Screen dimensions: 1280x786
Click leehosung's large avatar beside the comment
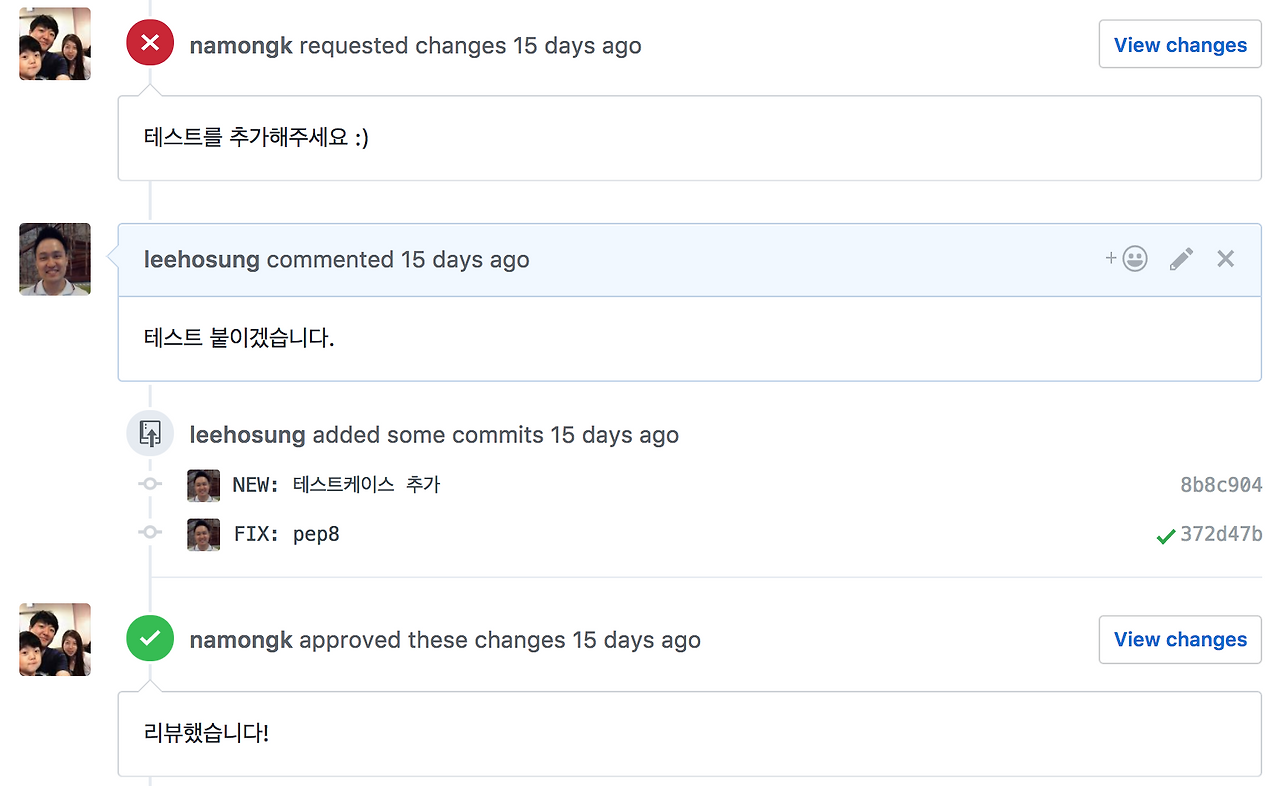[55, 259]
